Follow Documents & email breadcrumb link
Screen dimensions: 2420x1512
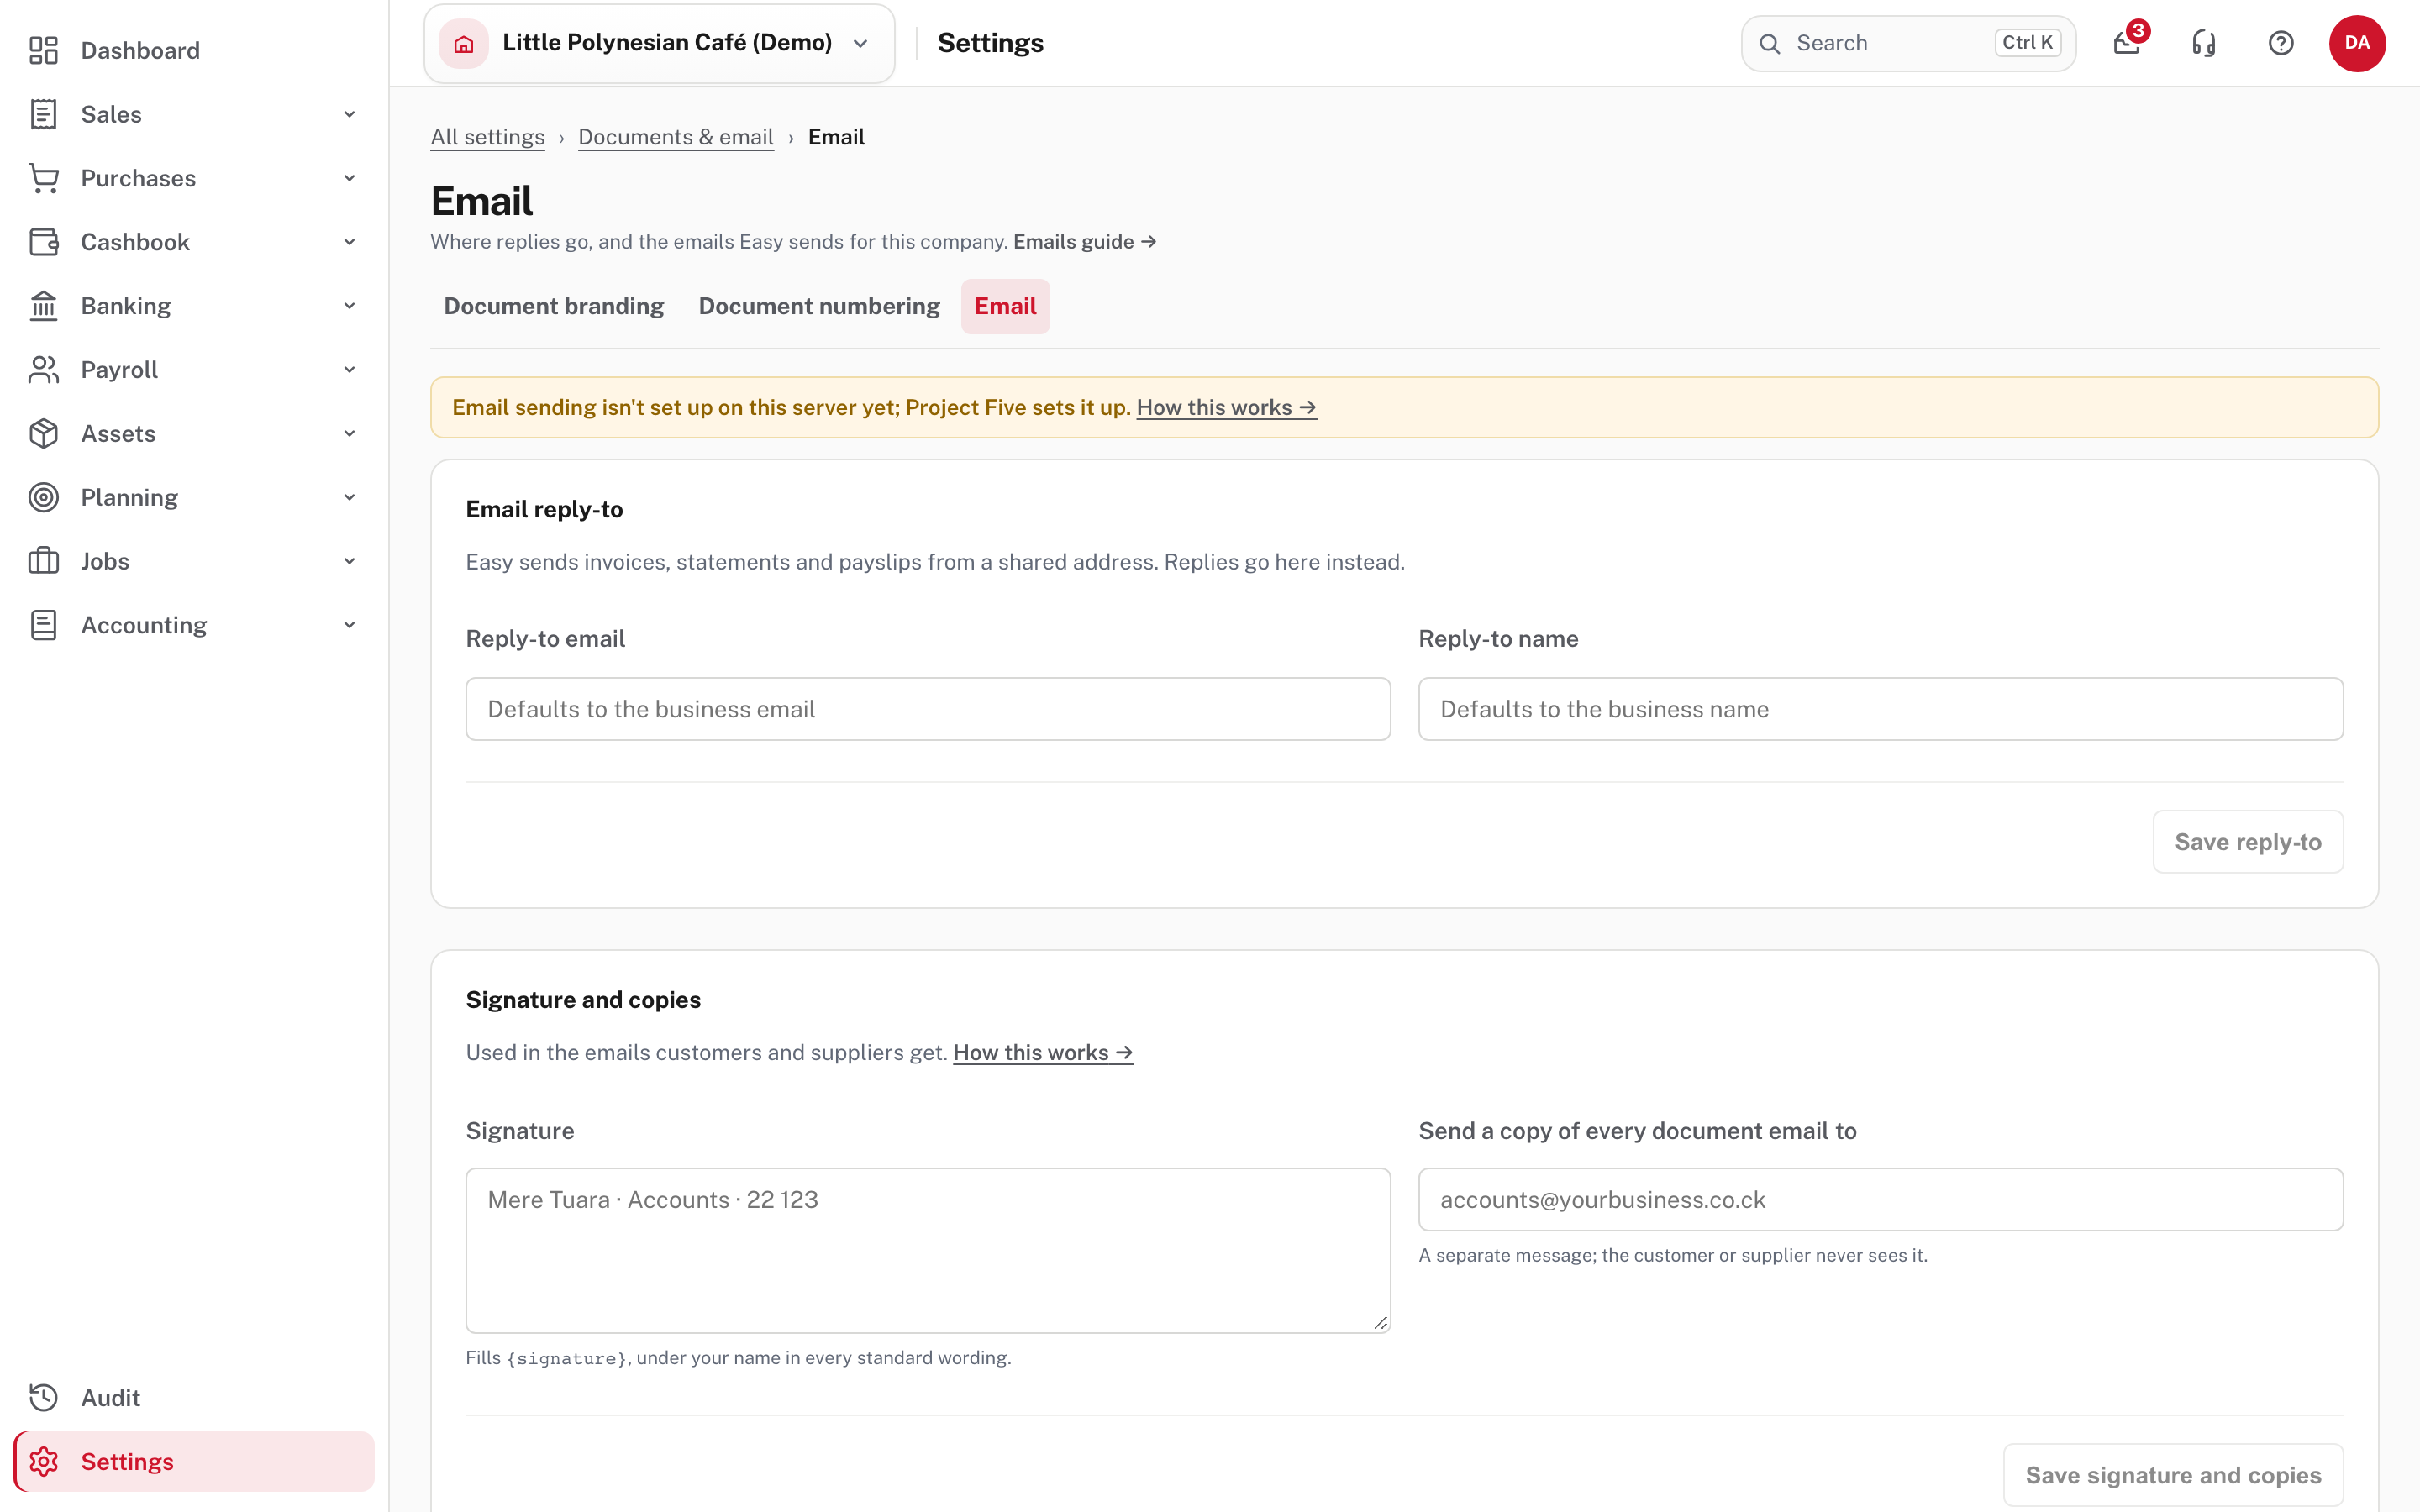click(x=676, y=137)
